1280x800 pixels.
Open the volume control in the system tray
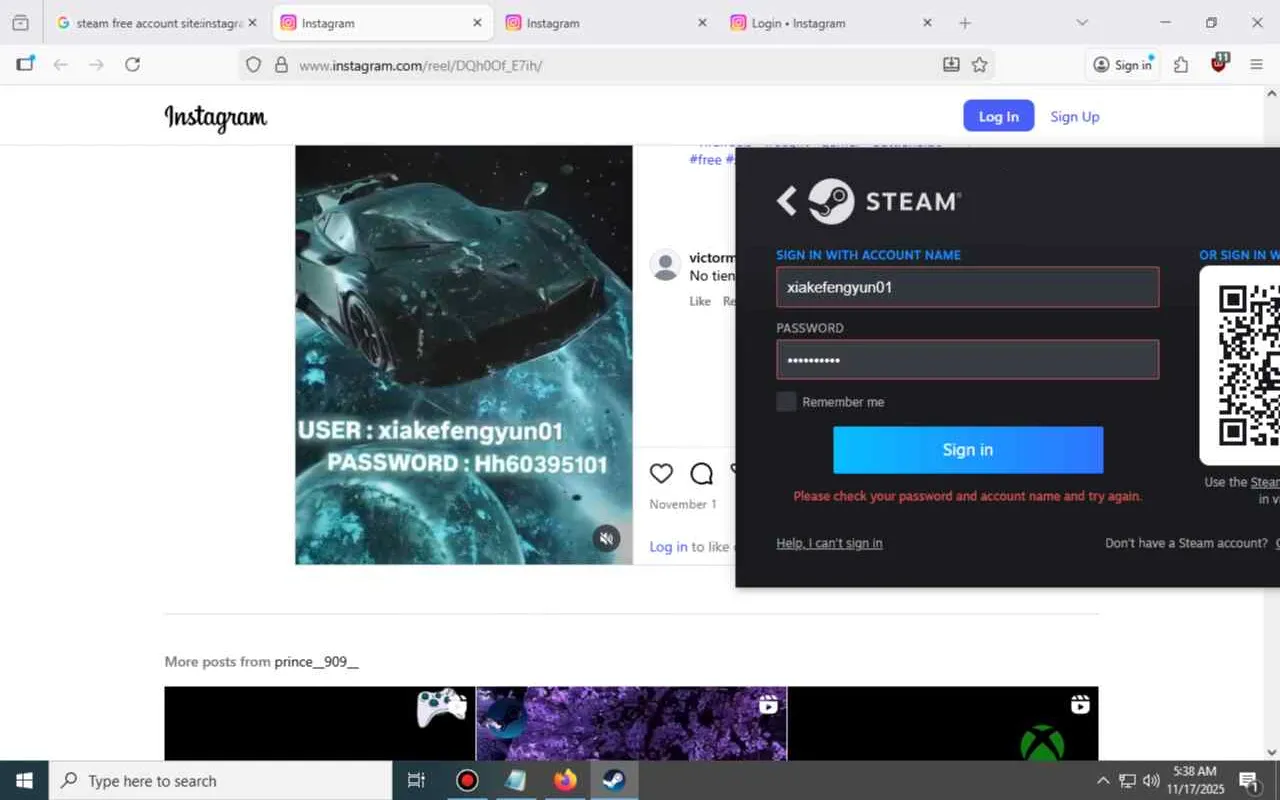click(x=1151, y=781)
